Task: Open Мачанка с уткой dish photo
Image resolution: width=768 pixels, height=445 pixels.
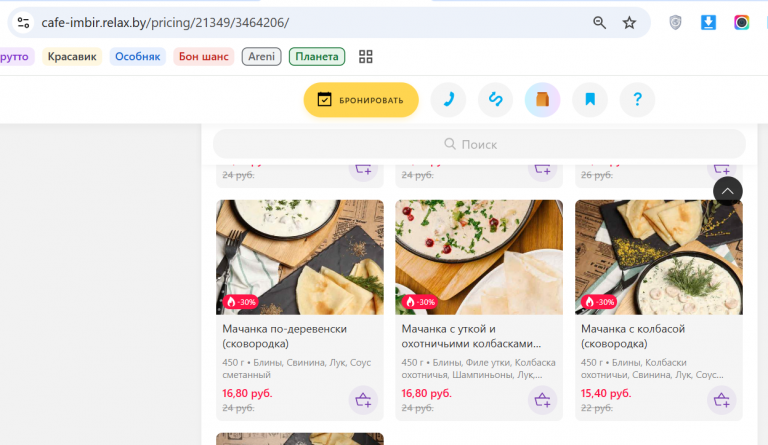Action: coord(479,257)
